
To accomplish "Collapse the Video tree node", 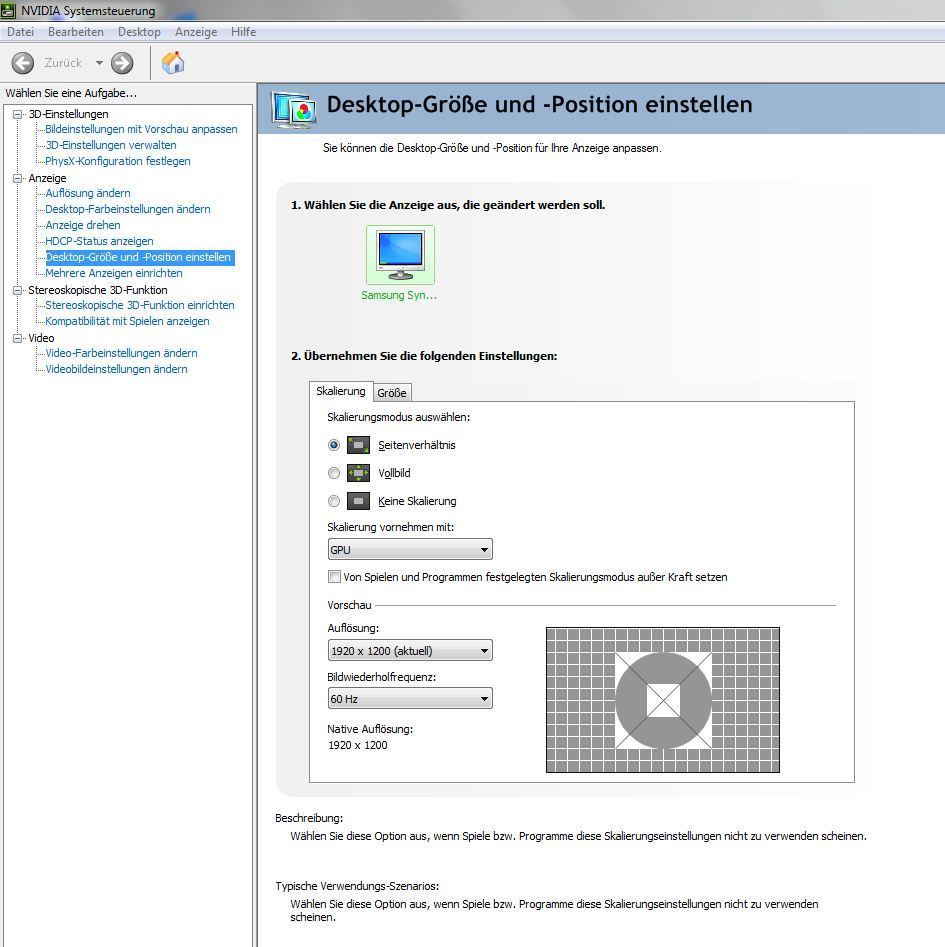I will click(18, 338).
